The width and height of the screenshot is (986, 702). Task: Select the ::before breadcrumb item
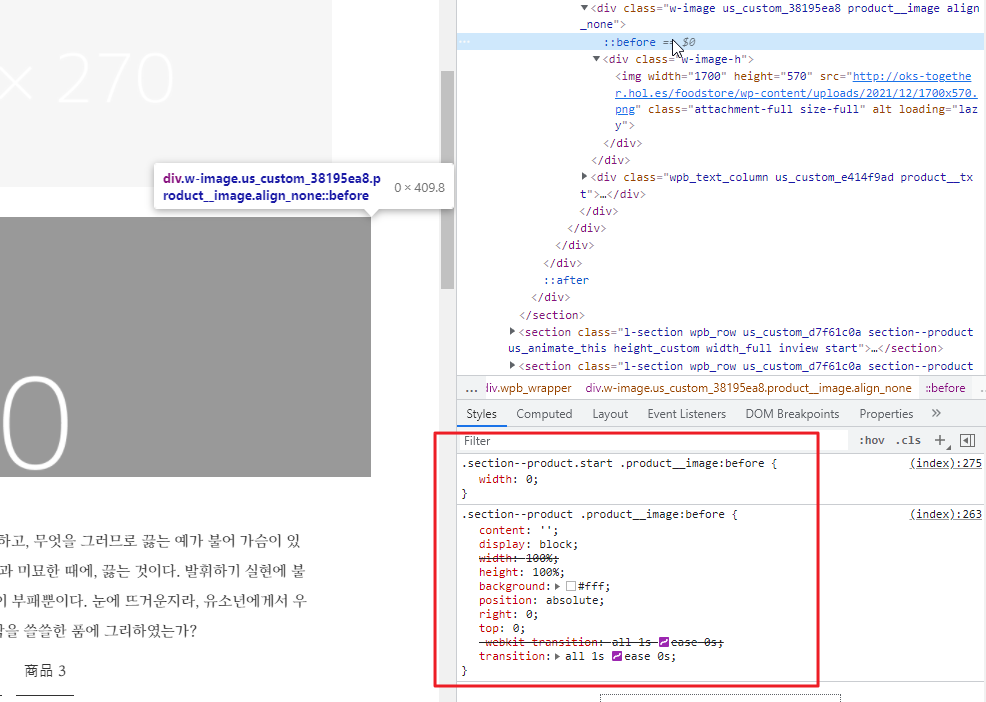point(945,388)
